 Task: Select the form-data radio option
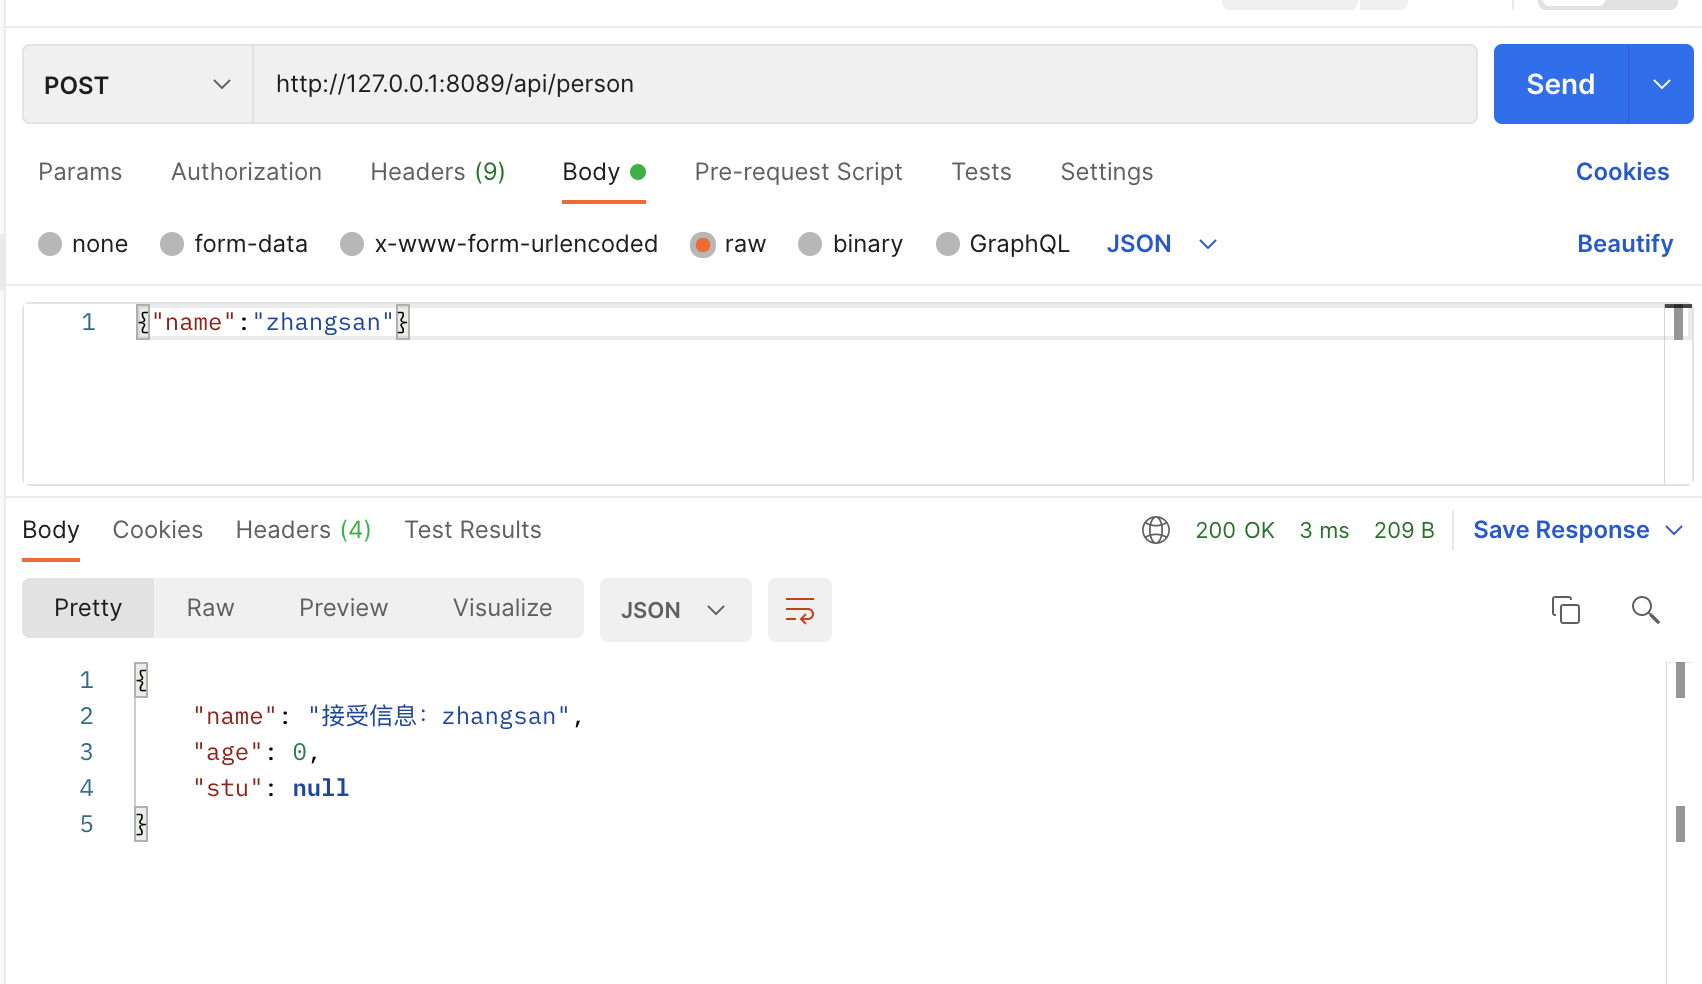pyautogui.click(x=172, y=245)
